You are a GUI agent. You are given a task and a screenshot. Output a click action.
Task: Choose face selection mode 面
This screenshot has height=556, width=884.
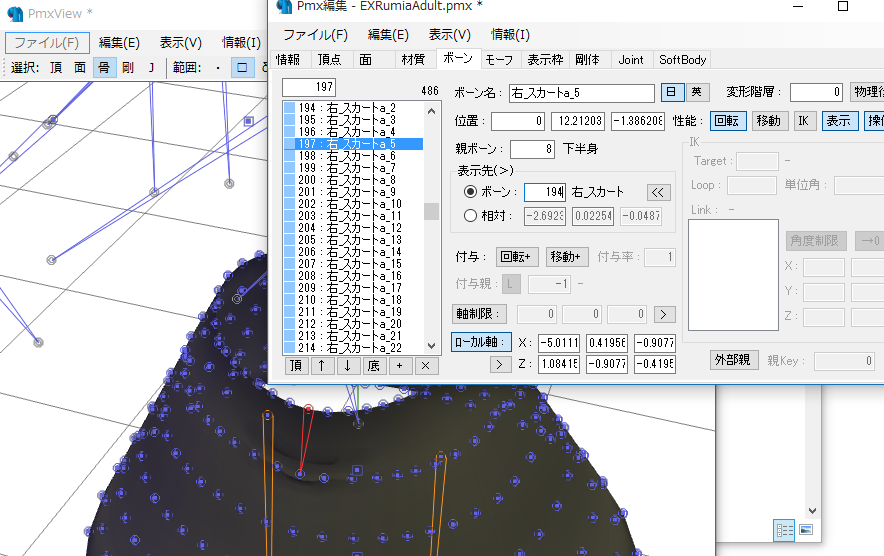click(80, 68)
